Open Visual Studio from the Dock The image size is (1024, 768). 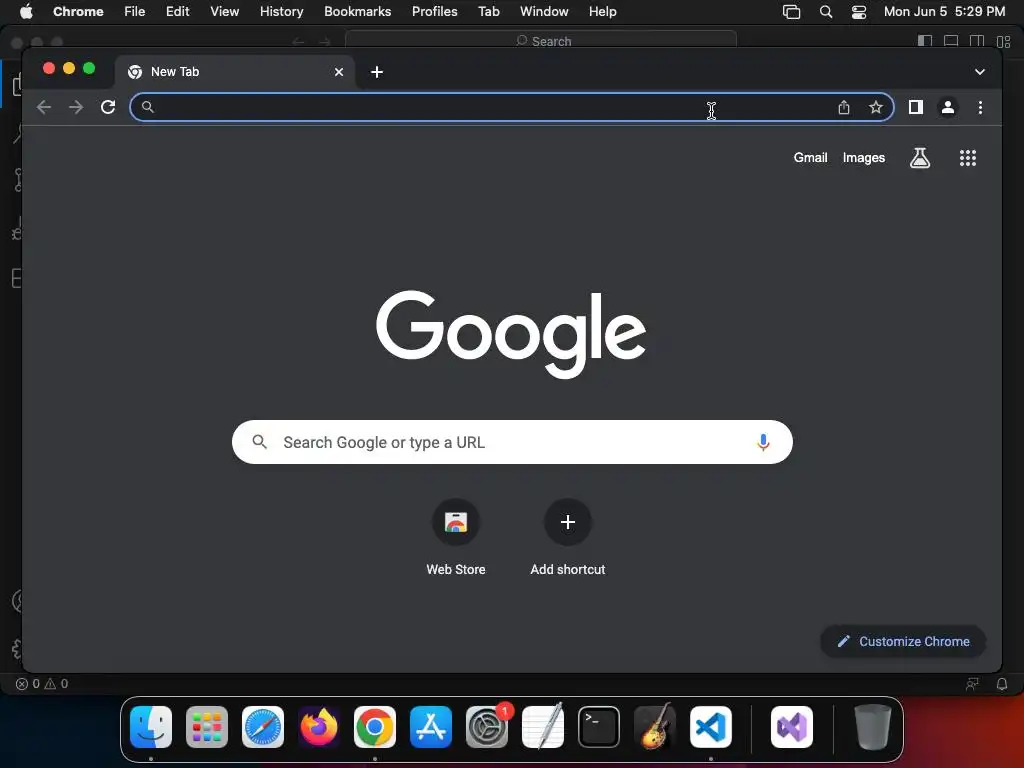click(792, 727)
